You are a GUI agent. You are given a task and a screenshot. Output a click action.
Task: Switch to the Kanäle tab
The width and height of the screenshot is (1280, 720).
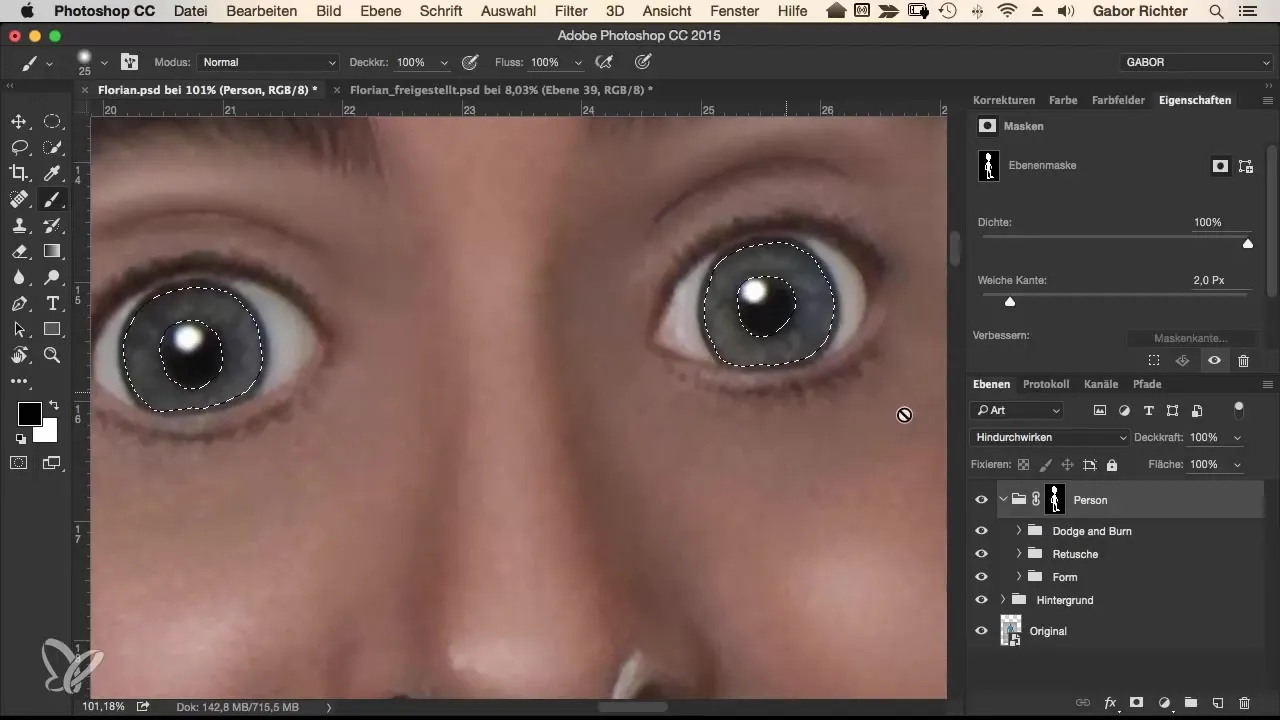1100,384
